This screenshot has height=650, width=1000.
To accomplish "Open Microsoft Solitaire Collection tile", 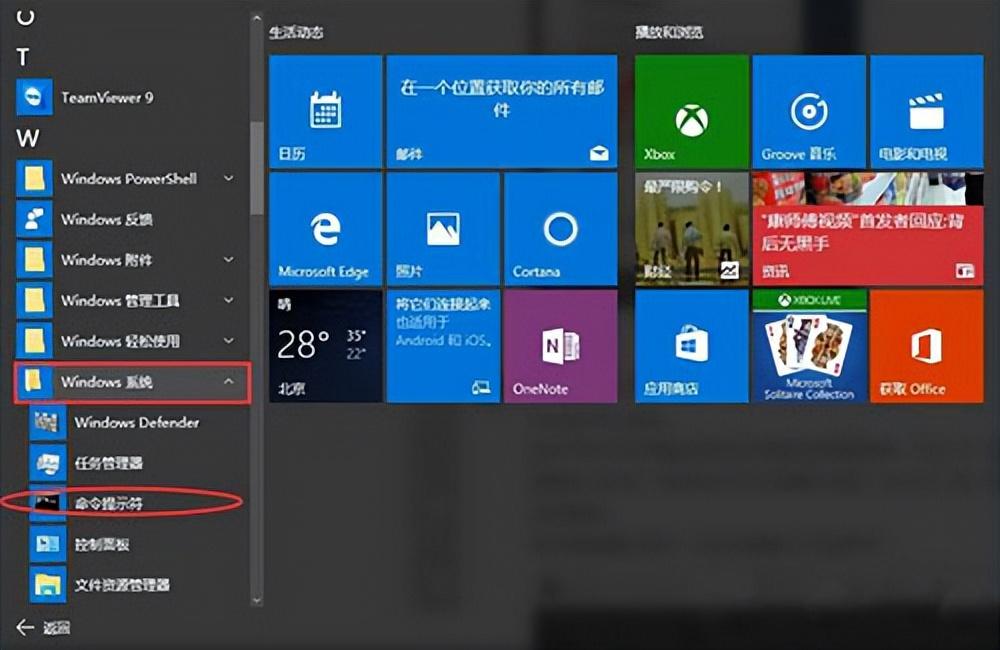I will [x=809, y=346].
